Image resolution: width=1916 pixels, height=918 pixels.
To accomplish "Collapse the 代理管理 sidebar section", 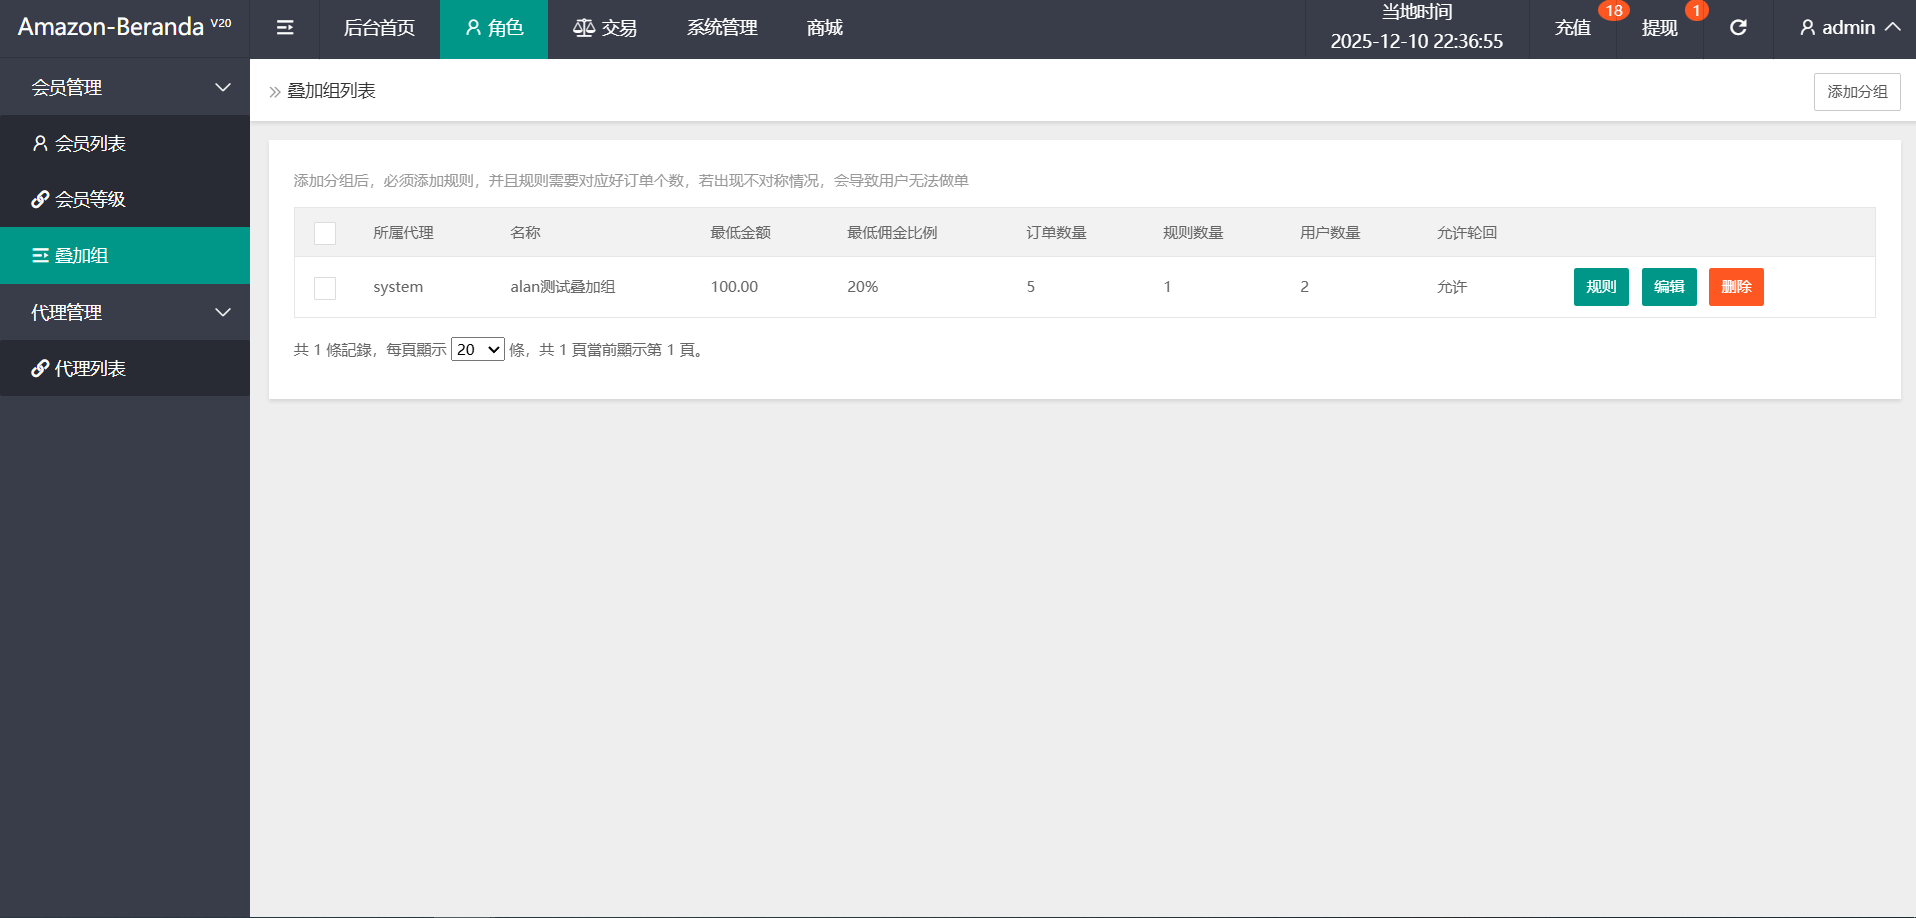I will coord(222,313).
